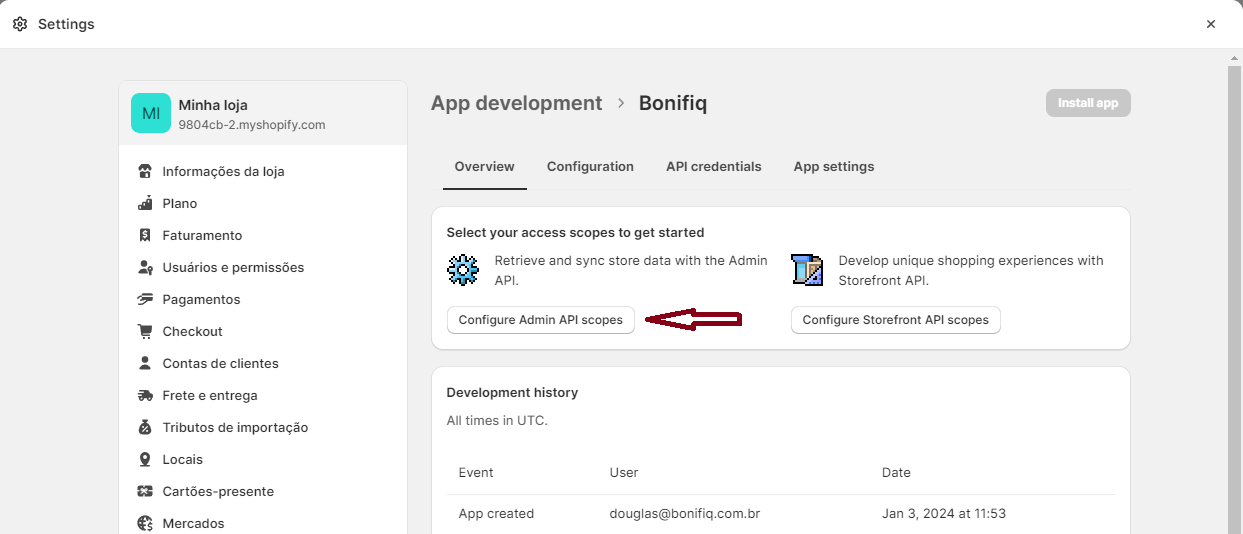
Task: Click Configure Storefront API scopes button
Action: point(896,320)
